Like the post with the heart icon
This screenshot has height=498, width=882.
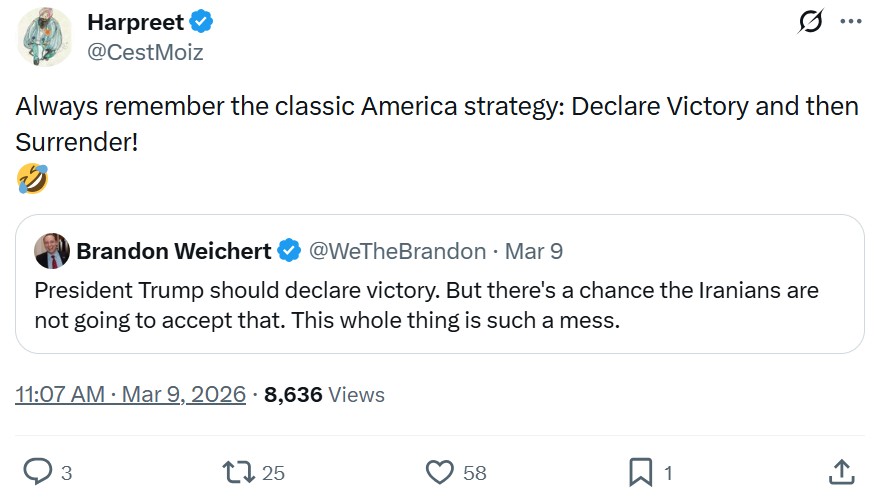click(440, 471)
